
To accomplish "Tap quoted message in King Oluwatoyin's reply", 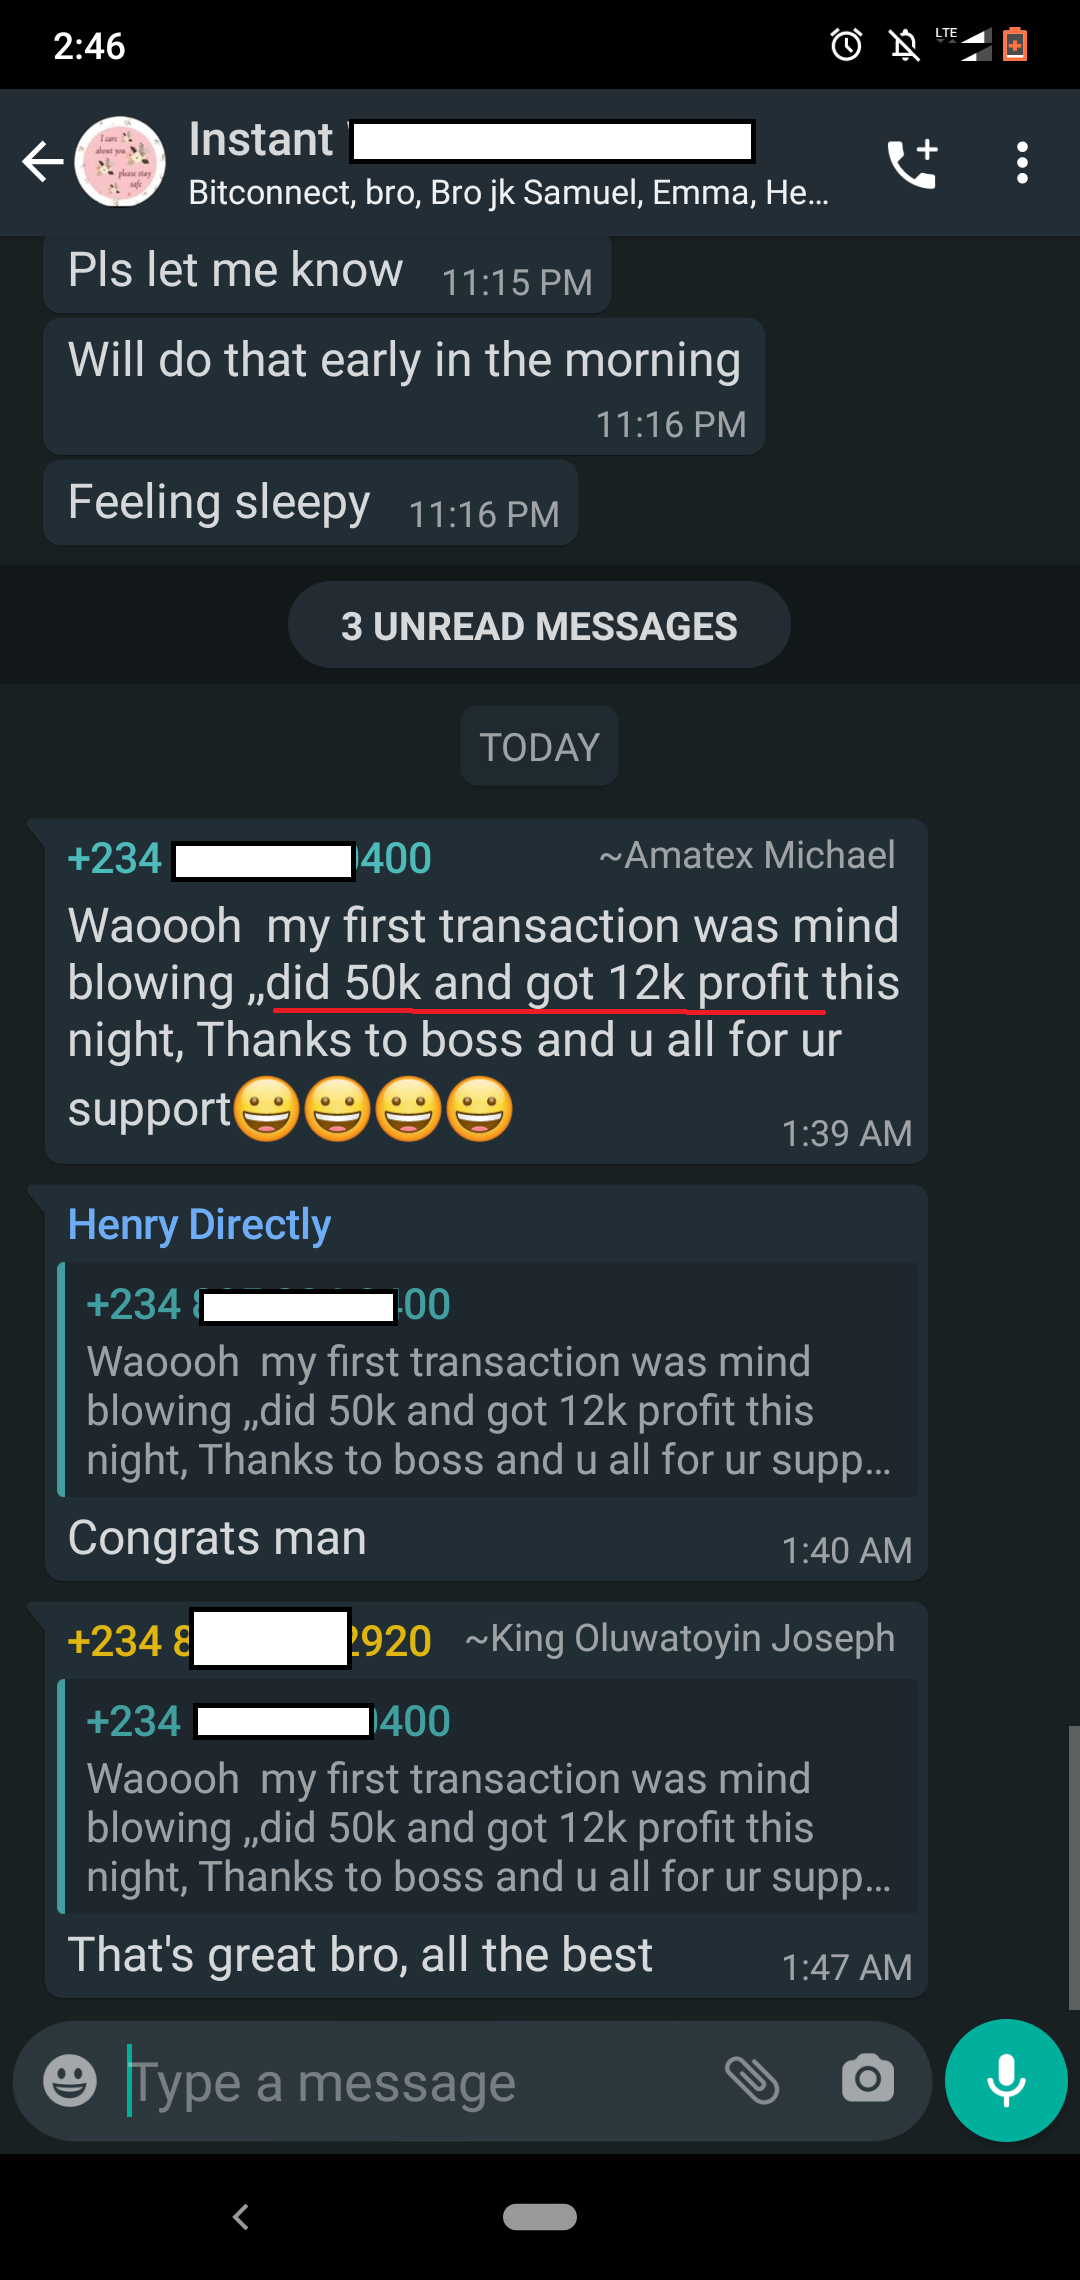I will point(488,1797).
